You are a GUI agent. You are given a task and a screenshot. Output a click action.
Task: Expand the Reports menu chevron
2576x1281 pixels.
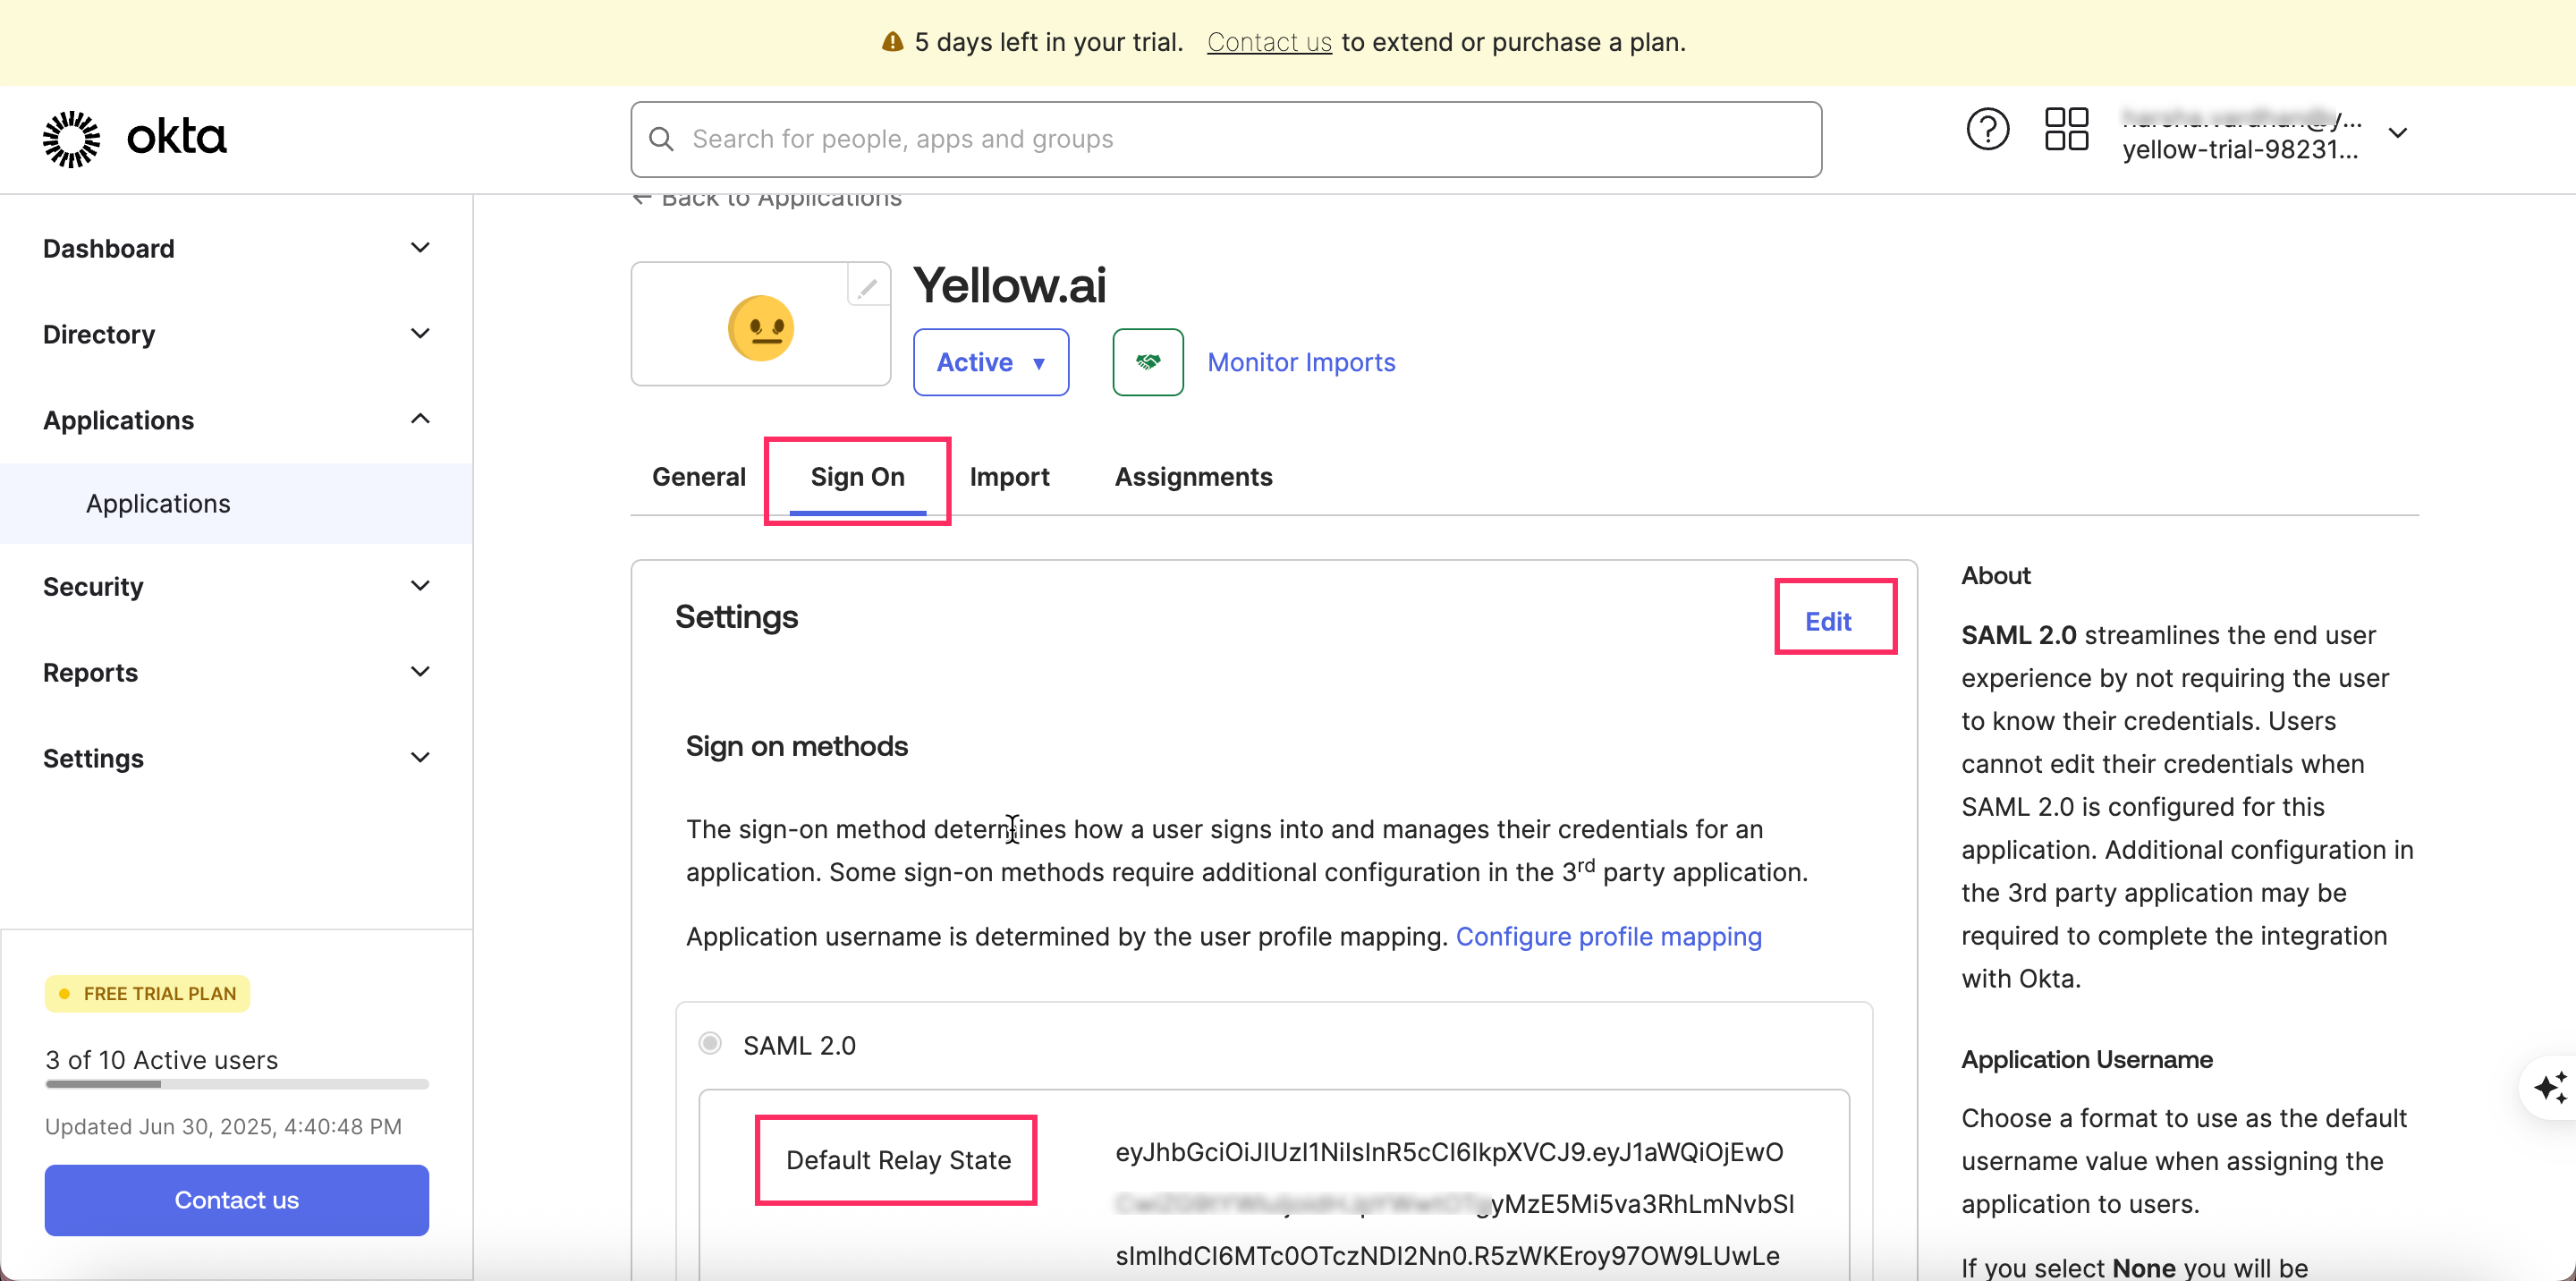(420, 672)
